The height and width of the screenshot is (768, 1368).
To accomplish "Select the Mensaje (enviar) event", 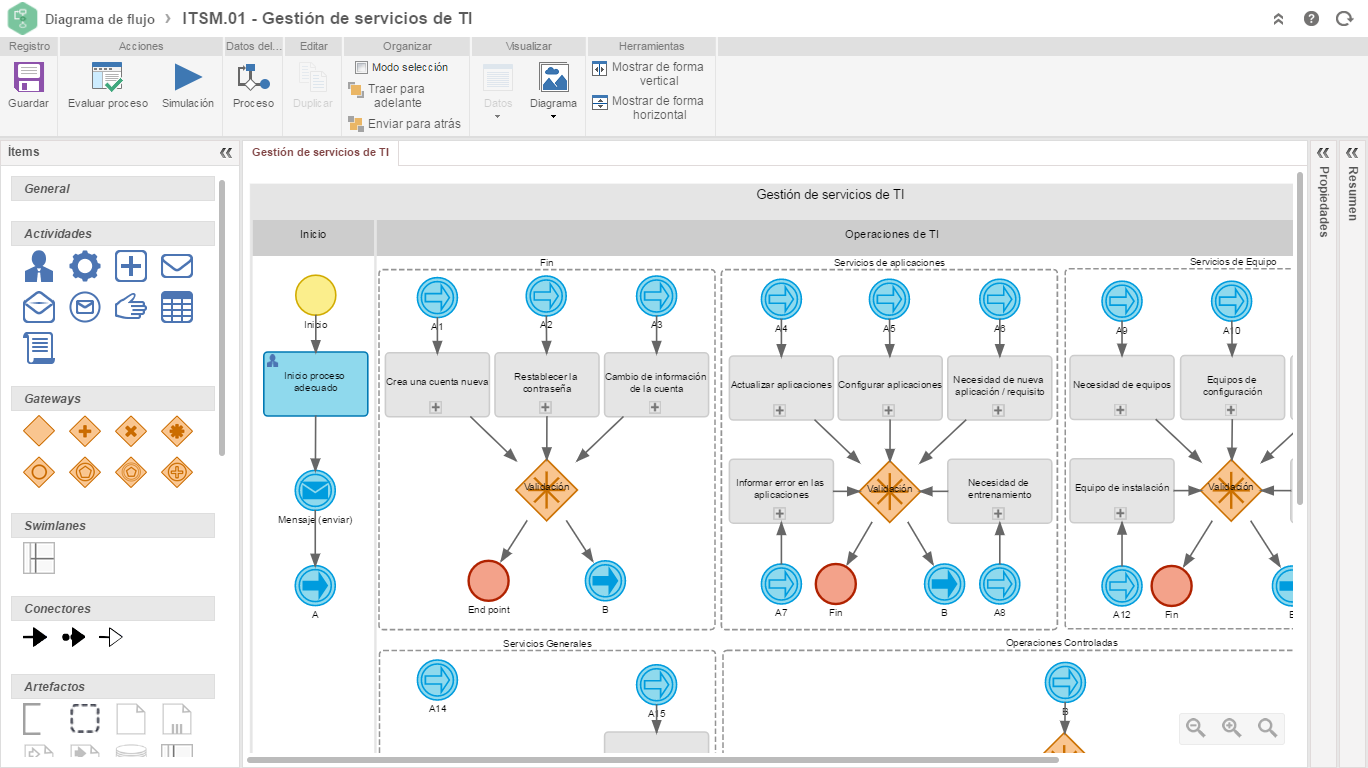I will 316,491.
